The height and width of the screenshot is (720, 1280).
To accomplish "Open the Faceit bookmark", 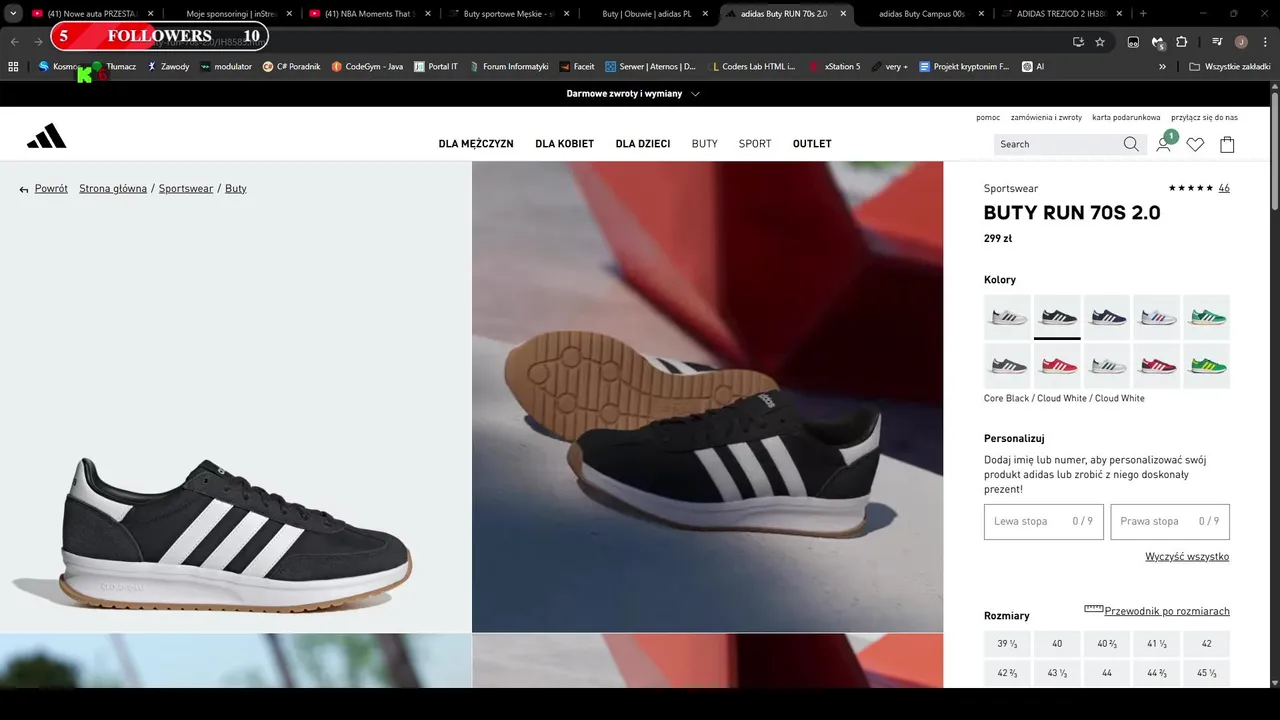I will [x=577, y=66].
